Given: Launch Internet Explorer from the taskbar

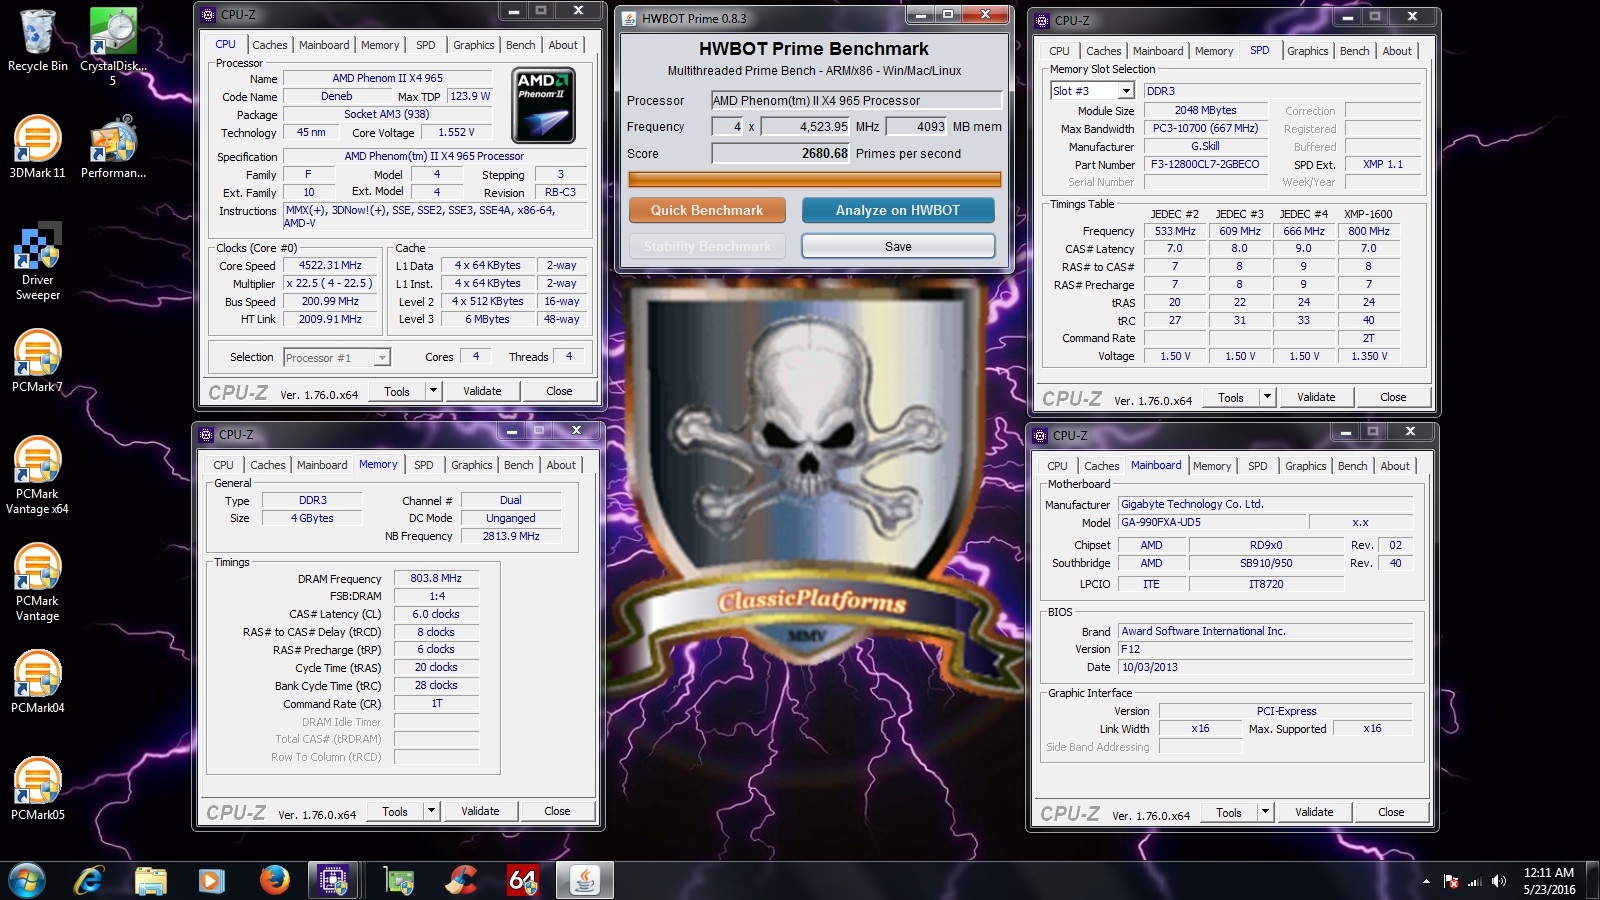Looking at the screenshot, I should tap(90, 880).
